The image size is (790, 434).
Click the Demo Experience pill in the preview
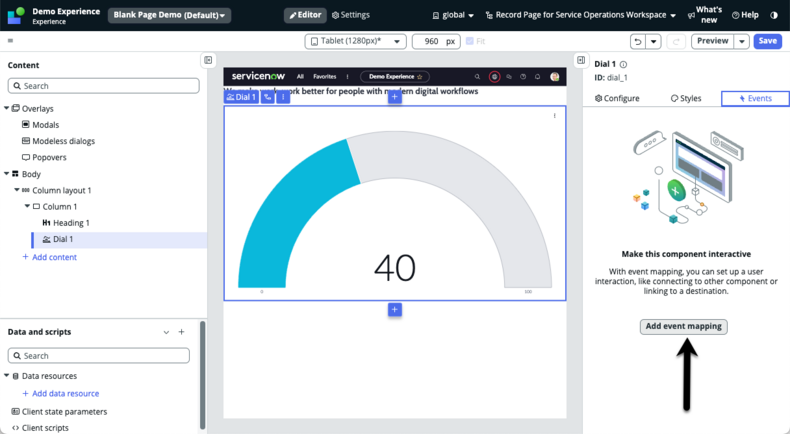[395, 77]
